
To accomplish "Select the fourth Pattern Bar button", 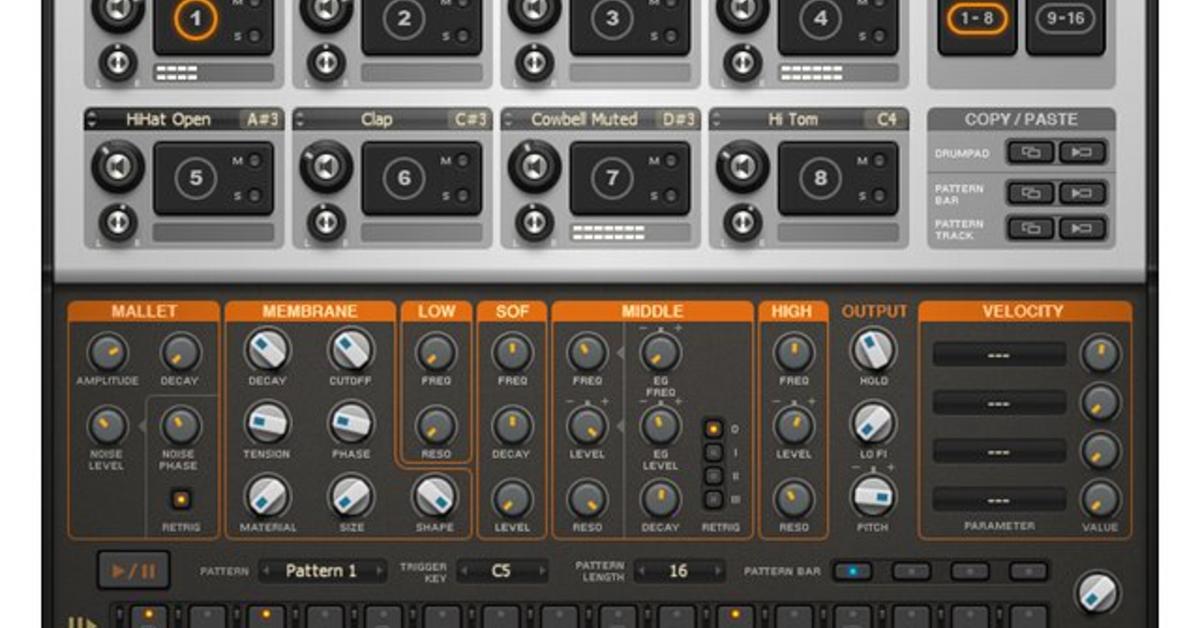I will click(1029, 571).
